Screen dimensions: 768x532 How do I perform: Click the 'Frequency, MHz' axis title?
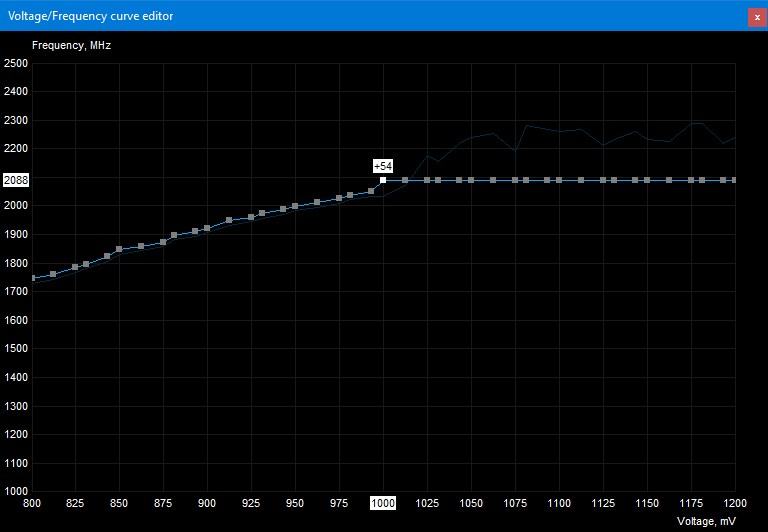tap(72, 46)
